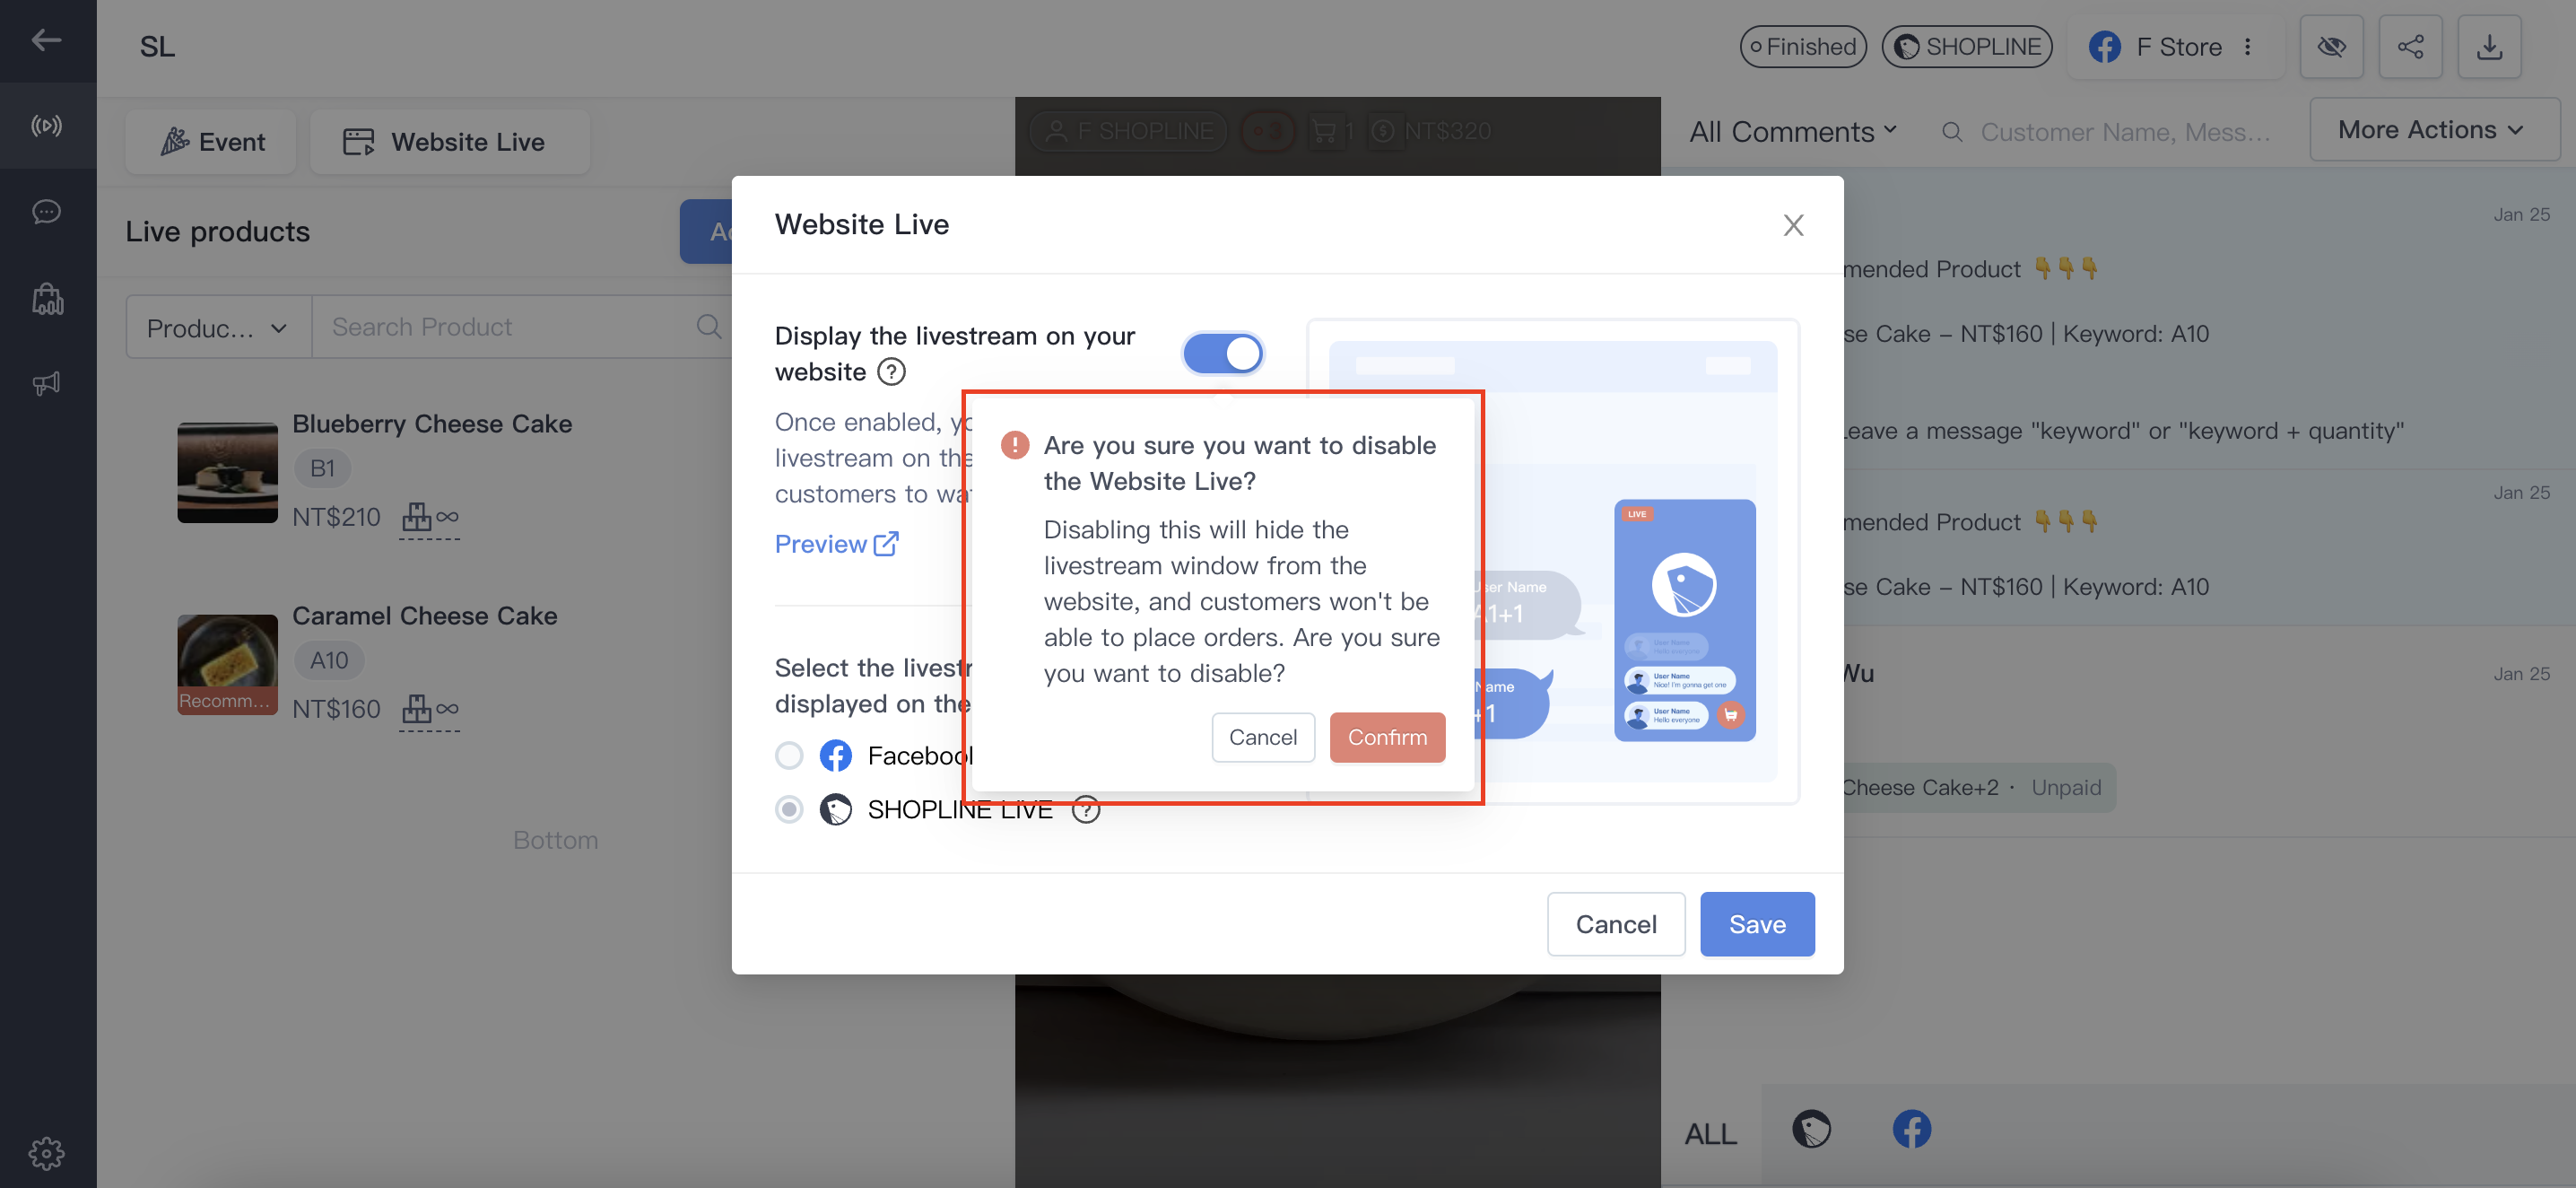
Task: Click the Unpaid order status tag
Action: coord(2065,787)
